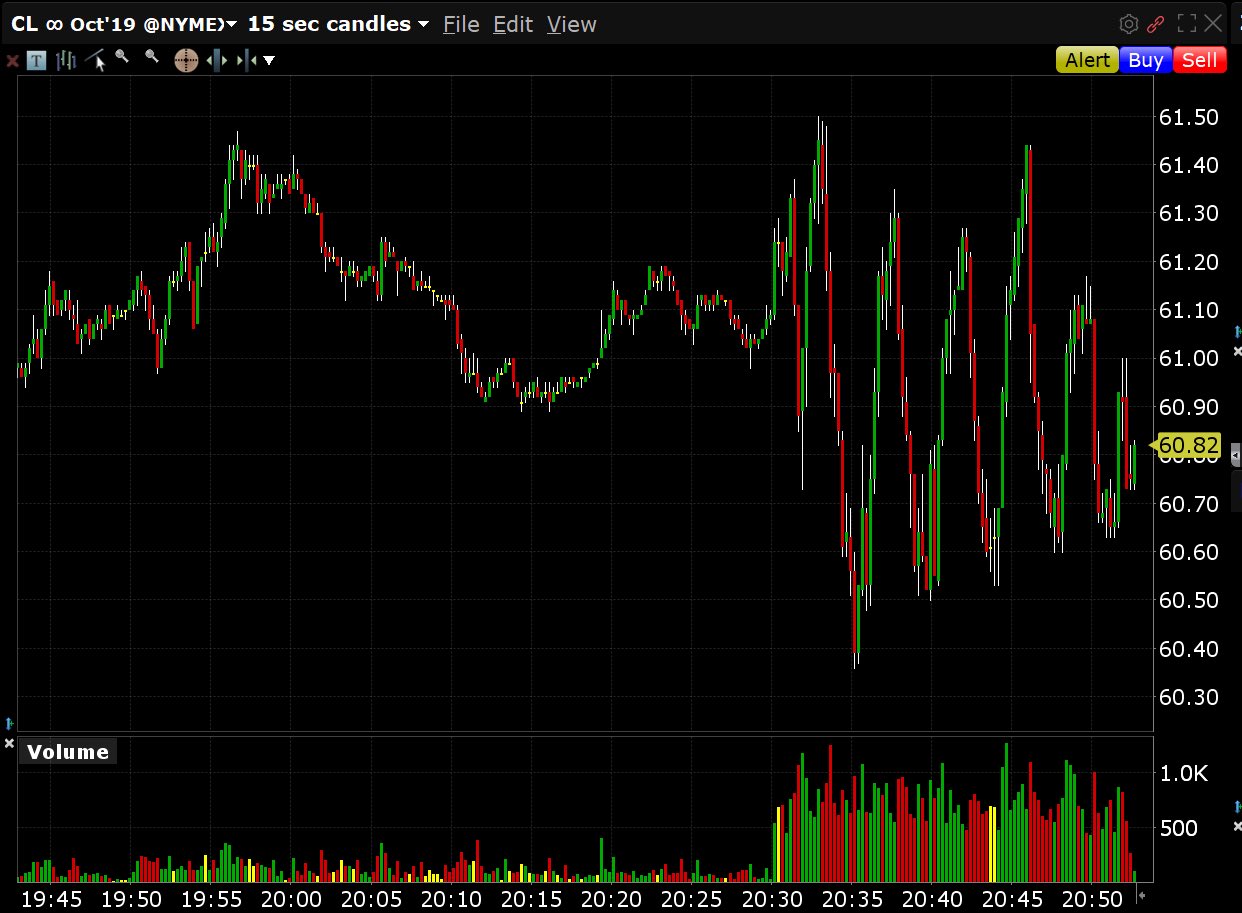Screen dimensions: 1242x913
Task: Click the 20:00 time axis label
Action: [291, 899]
